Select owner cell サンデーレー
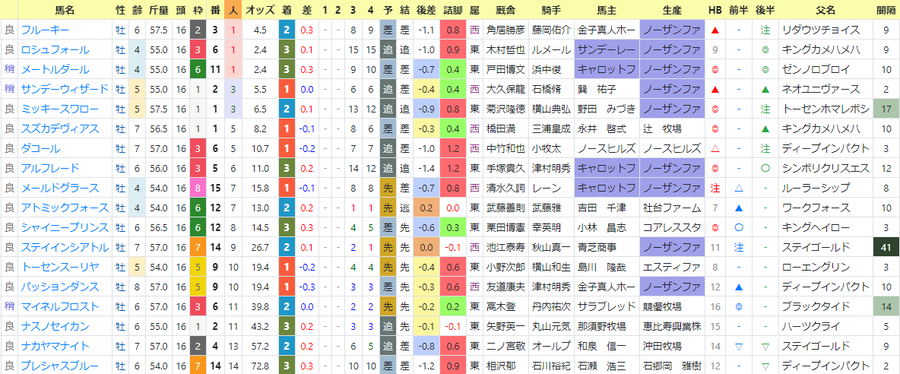 click(606, 50)
